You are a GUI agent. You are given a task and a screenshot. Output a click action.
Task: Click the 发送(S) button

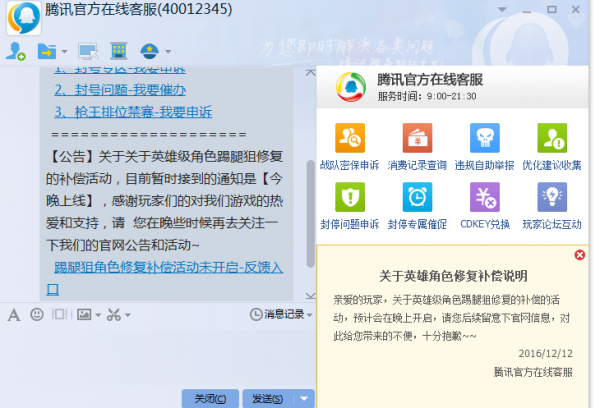(268, 399)
